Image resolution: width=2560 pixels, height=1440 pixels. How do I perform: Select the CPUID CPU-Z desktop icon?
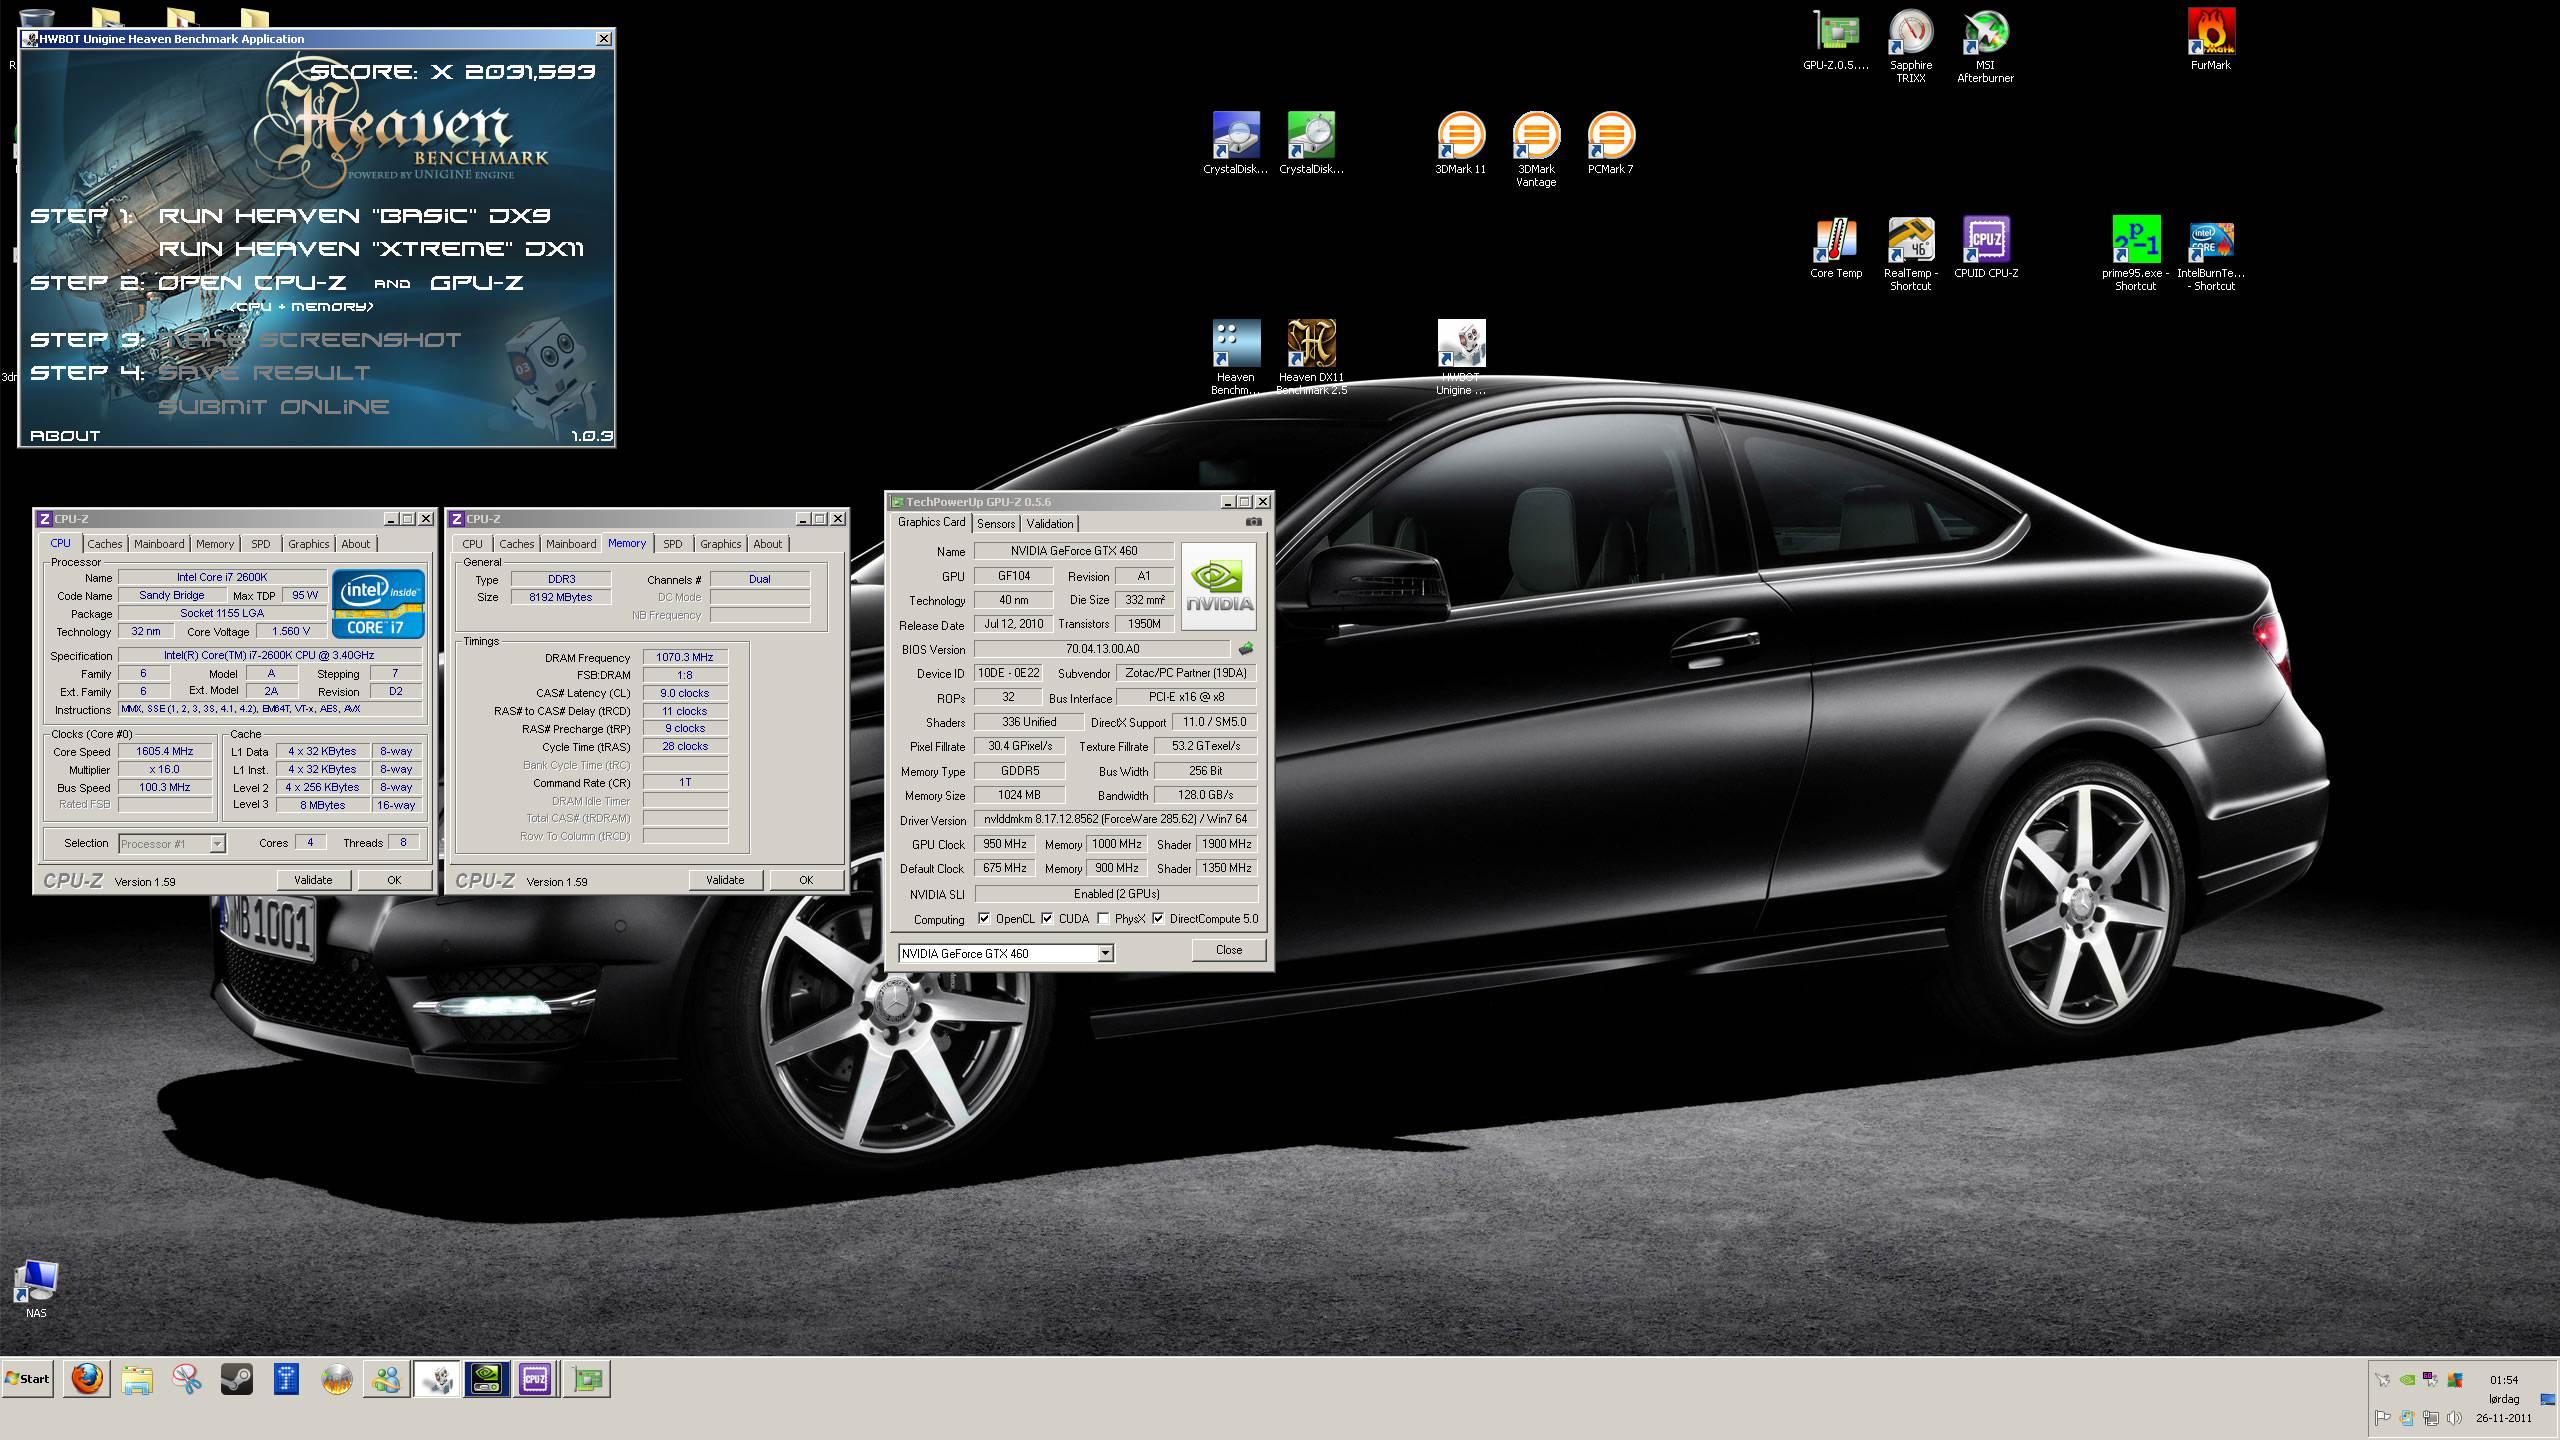[1985, 248]
